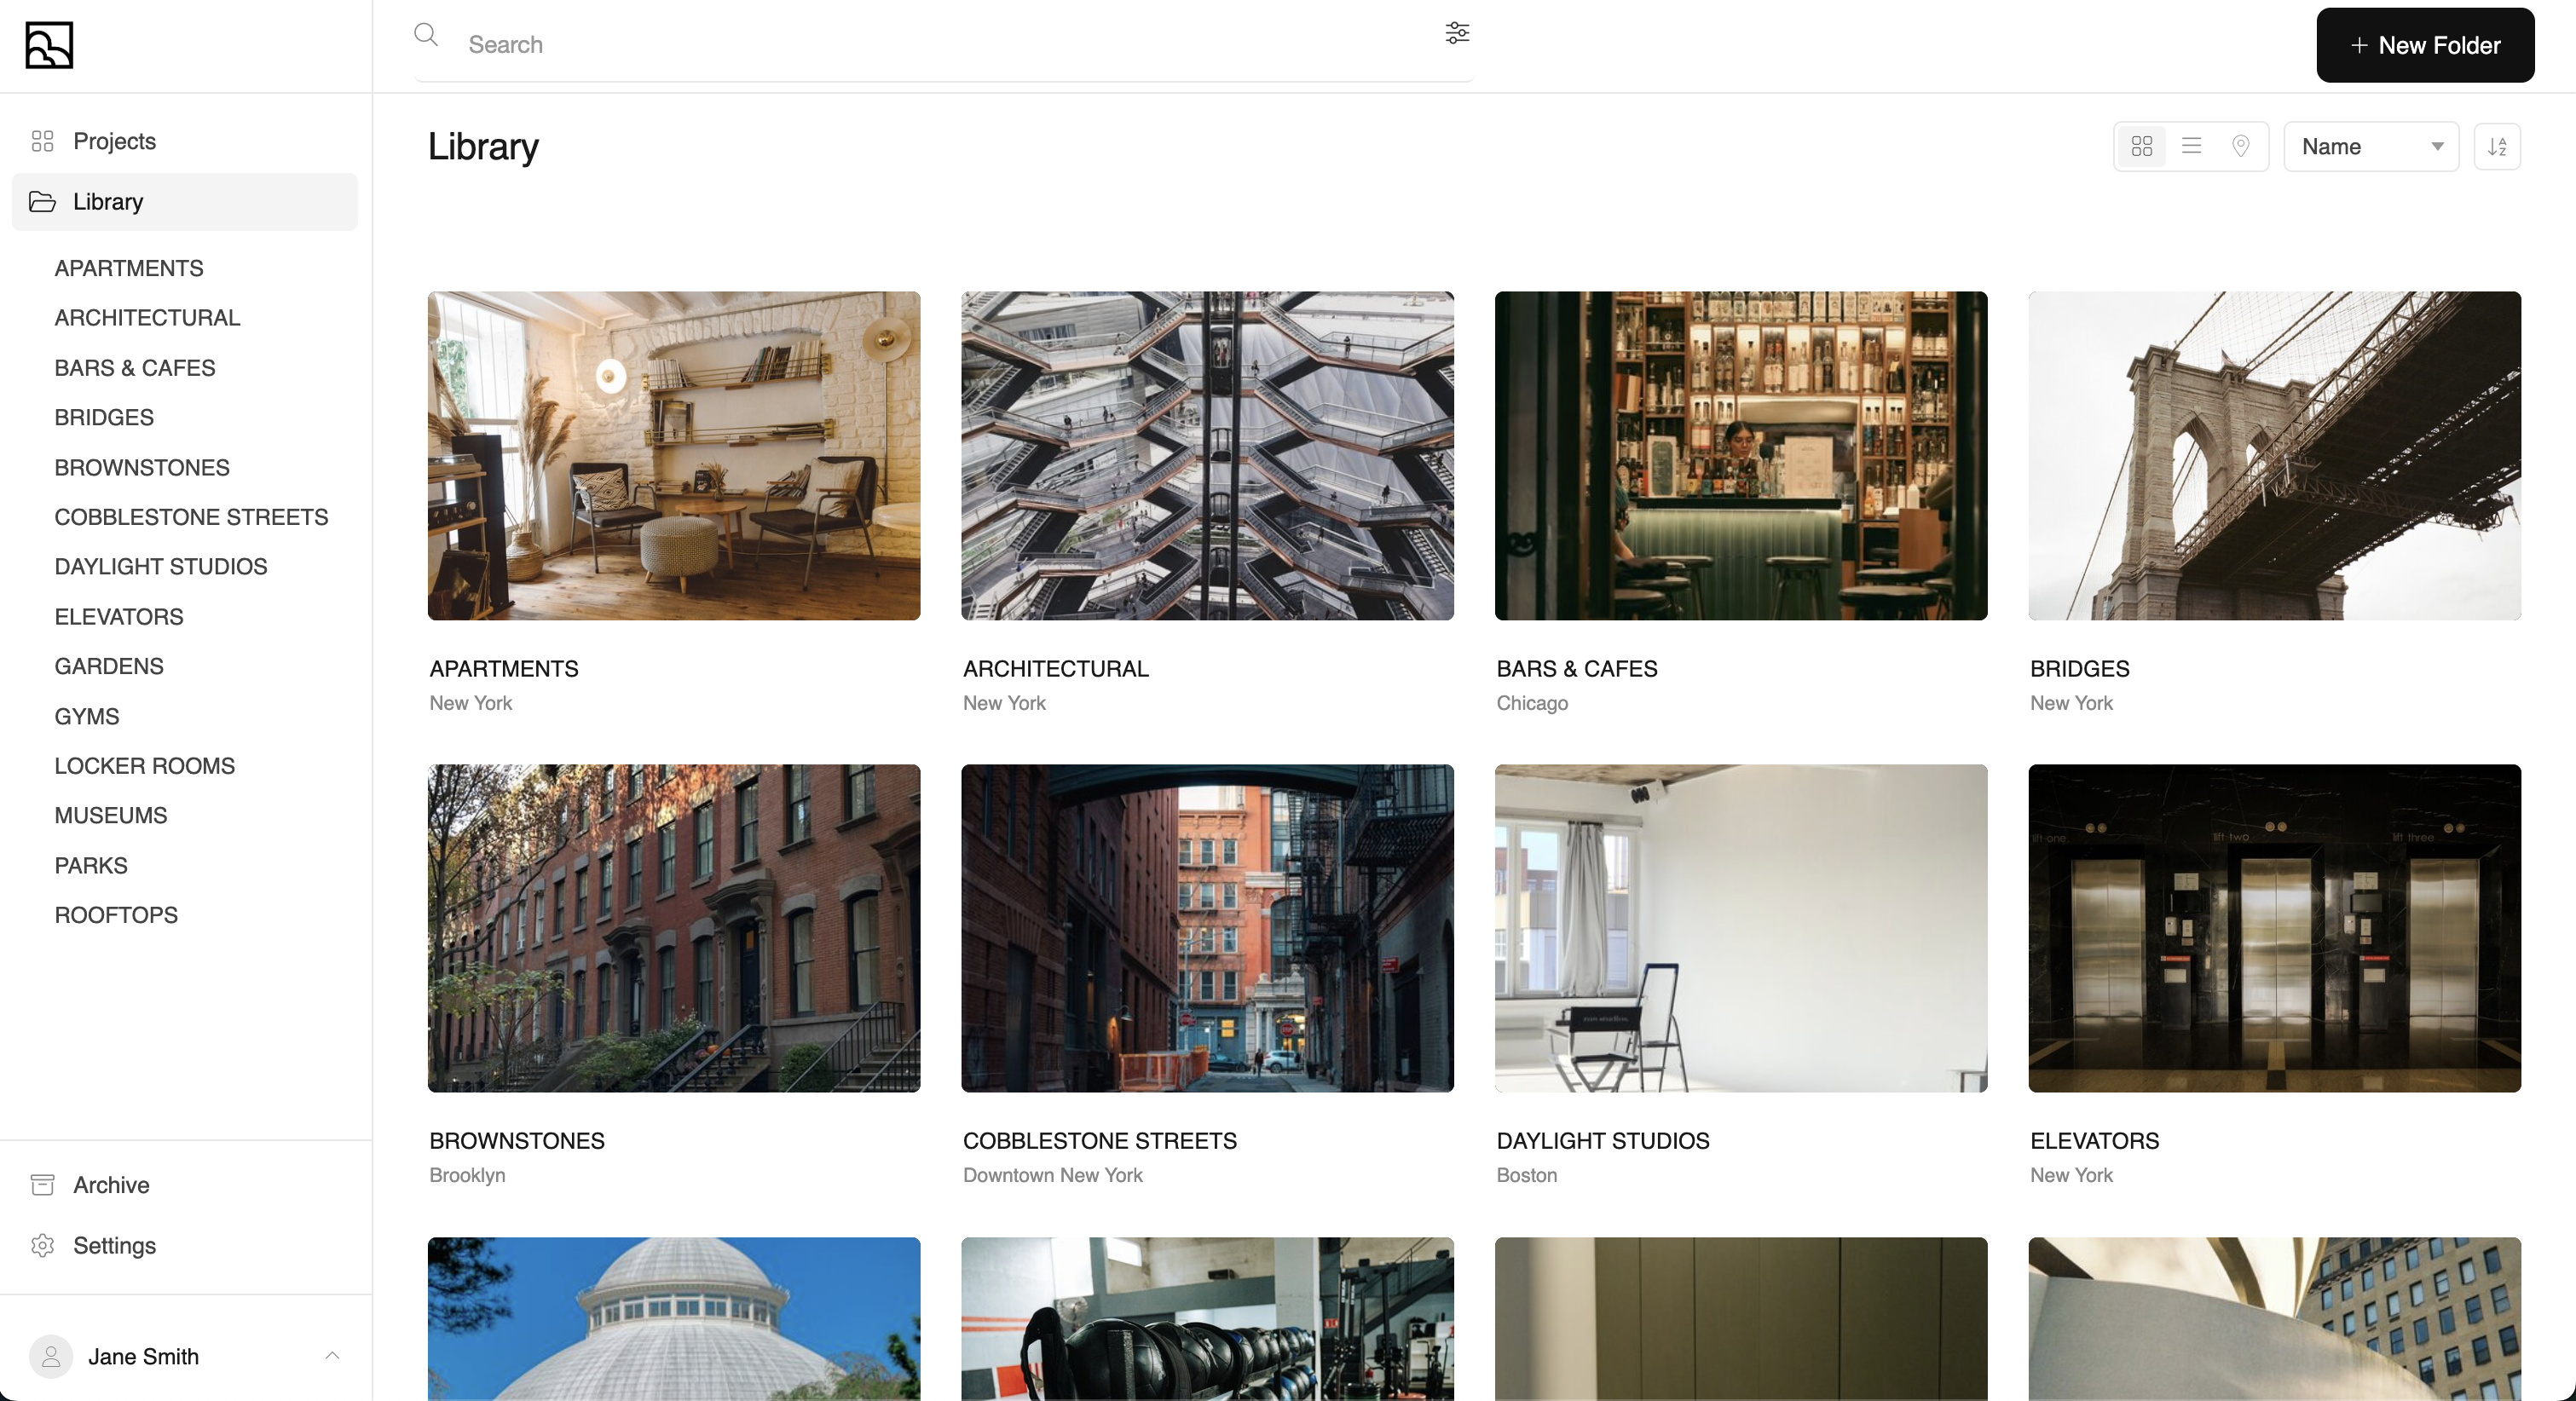Click Jane Smith avatar icon

tap(51, 1357)
